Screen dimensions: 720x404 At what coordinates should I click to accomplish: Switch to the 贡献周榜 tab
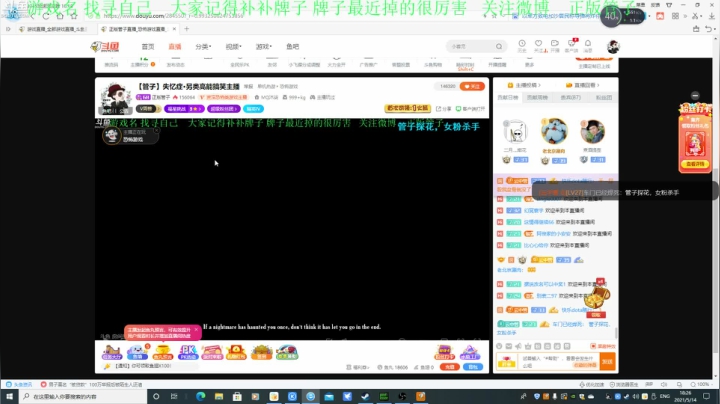pos(537,97)
